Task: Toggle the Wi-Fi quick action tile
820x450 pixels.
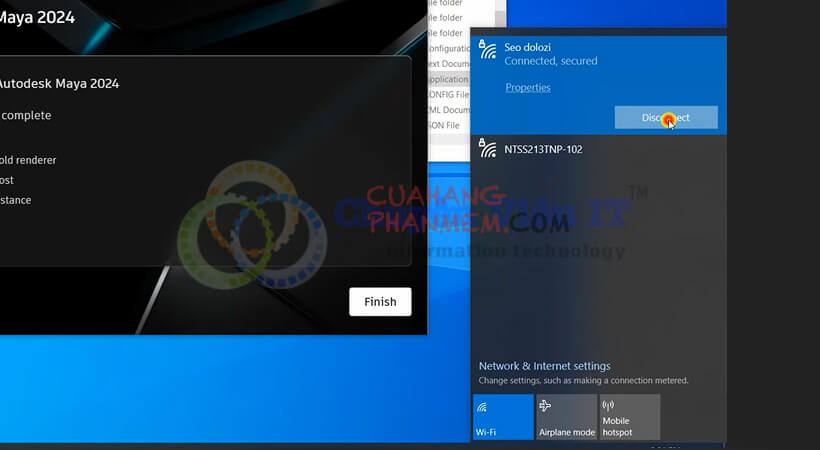Action: click(503, 417)
